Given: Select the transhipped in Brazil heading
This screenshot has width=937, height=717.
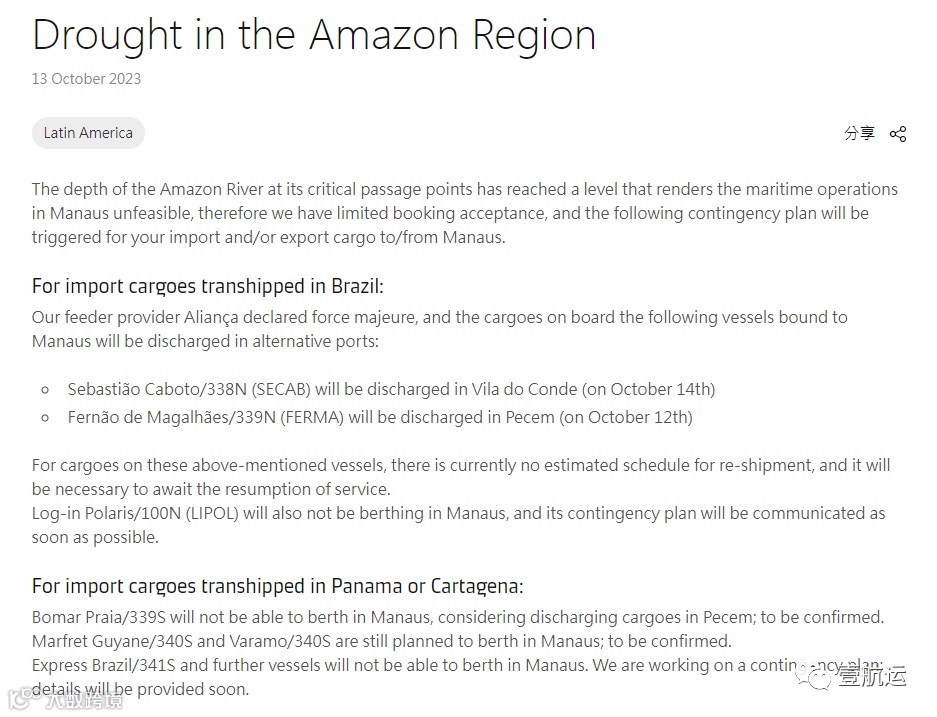Looking at the screenshot, I should pos(207,286).
